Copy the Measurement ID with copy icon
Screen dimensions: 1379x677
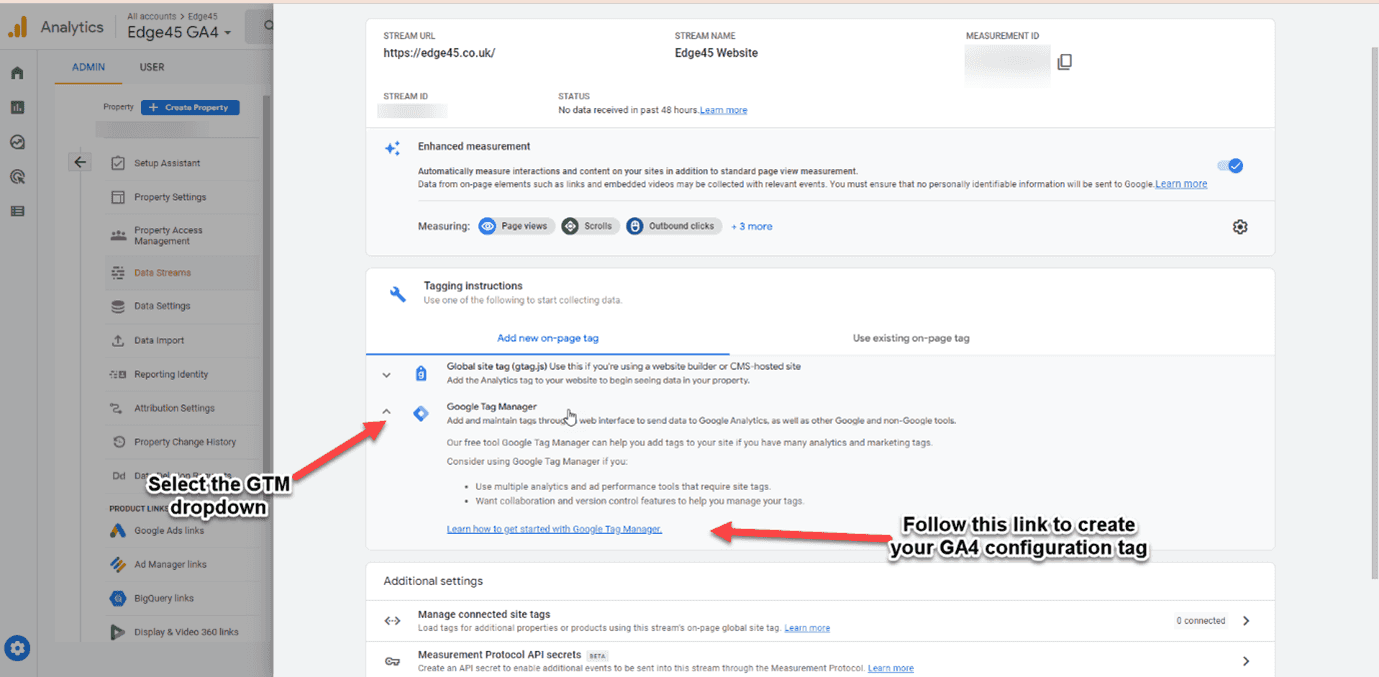1064,62
